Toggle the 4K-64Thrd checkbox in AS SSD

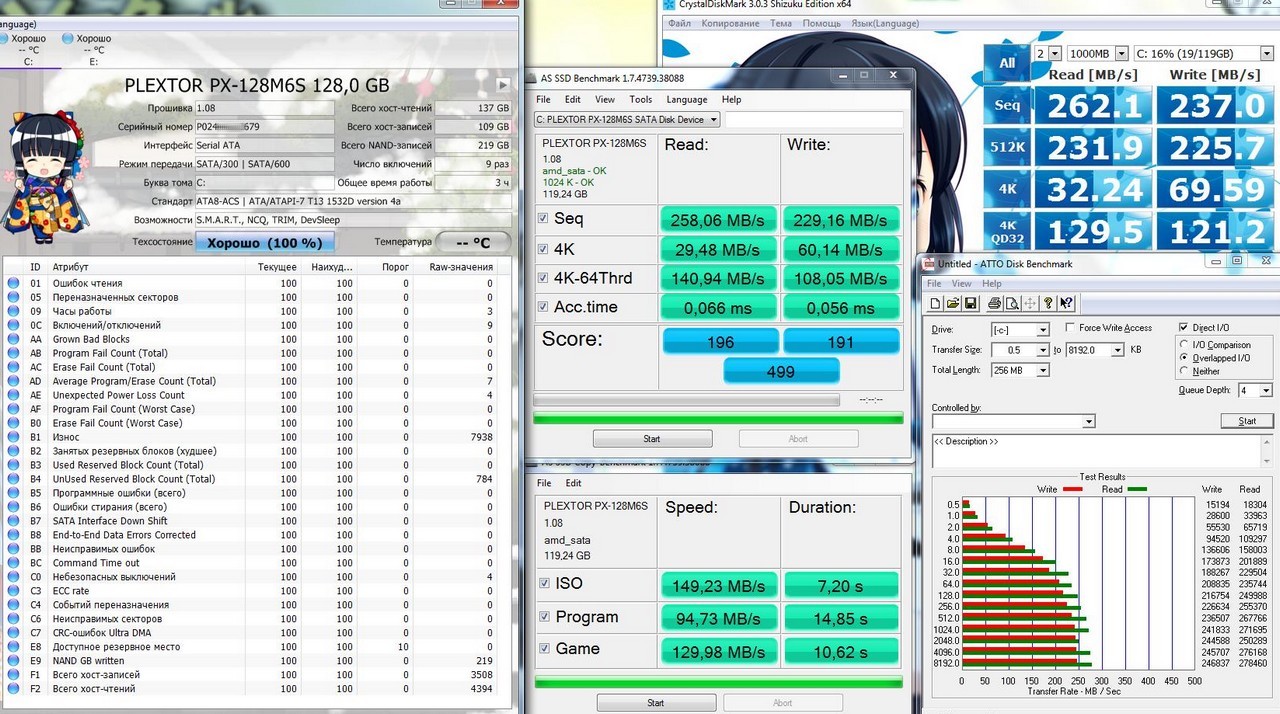(543, 278)
